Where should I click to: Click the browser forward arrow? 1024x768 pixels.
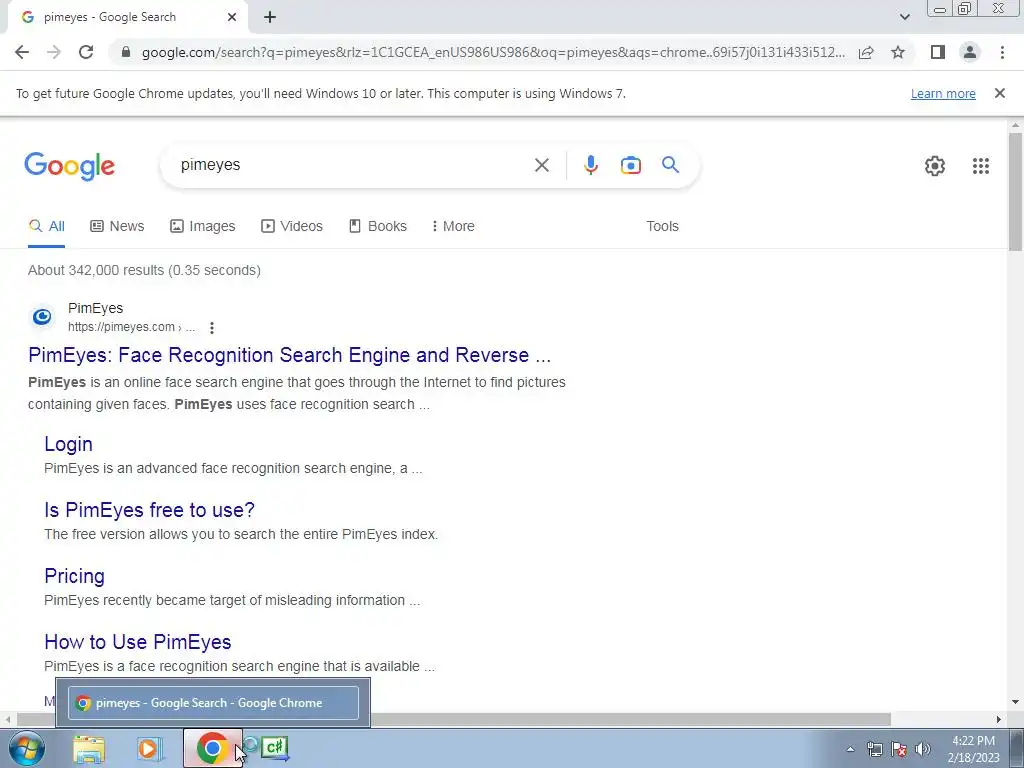[x=54, y=52]
